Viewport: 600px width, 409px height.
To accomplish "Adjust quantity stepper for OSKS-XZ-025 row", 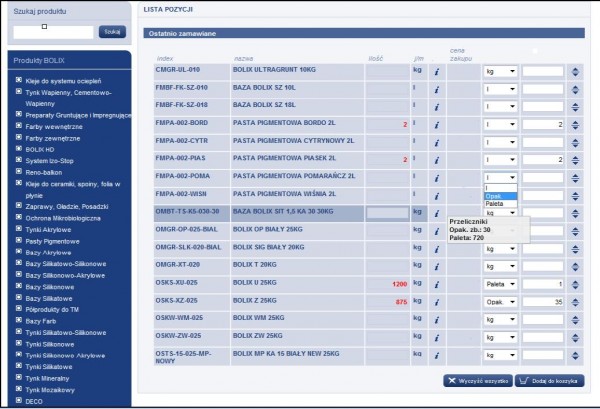I will pyautogui.click(x=575, y=302).
